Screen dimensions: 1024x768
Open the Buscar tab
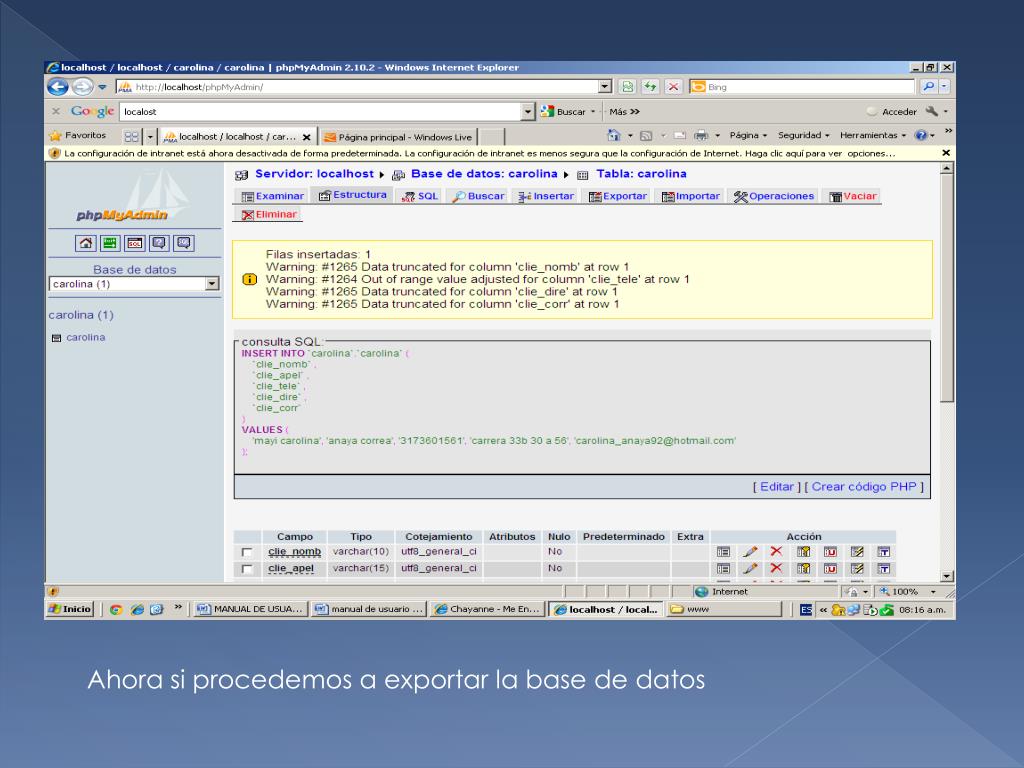(x=479, y=196)
